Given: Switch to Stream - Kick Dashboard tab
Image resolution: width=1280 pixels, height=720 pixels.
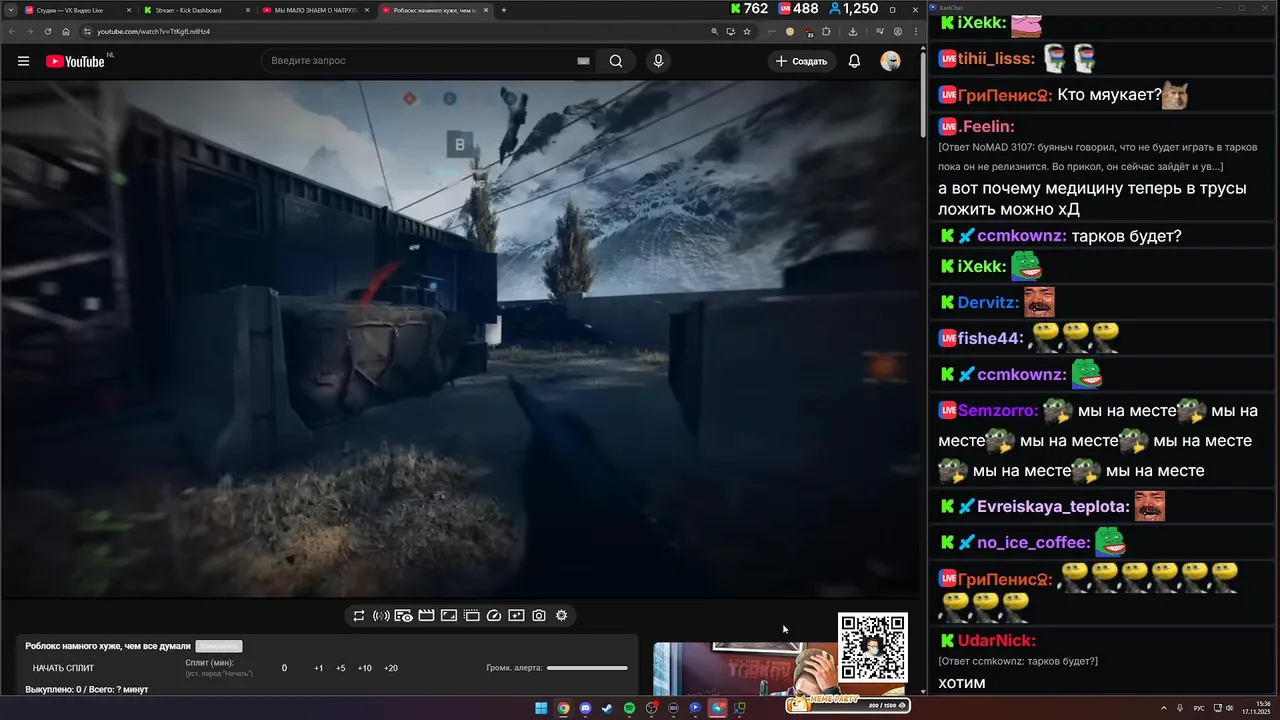Looking at the screenshot, I should pyautogui.click(x=195, y=10).
